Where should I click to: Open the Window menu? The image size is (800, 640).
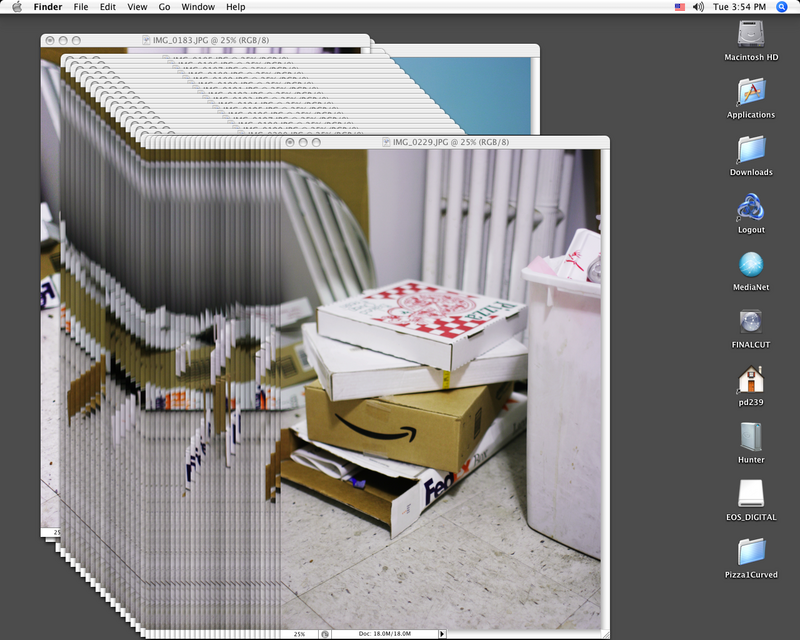tap(198, 7)
